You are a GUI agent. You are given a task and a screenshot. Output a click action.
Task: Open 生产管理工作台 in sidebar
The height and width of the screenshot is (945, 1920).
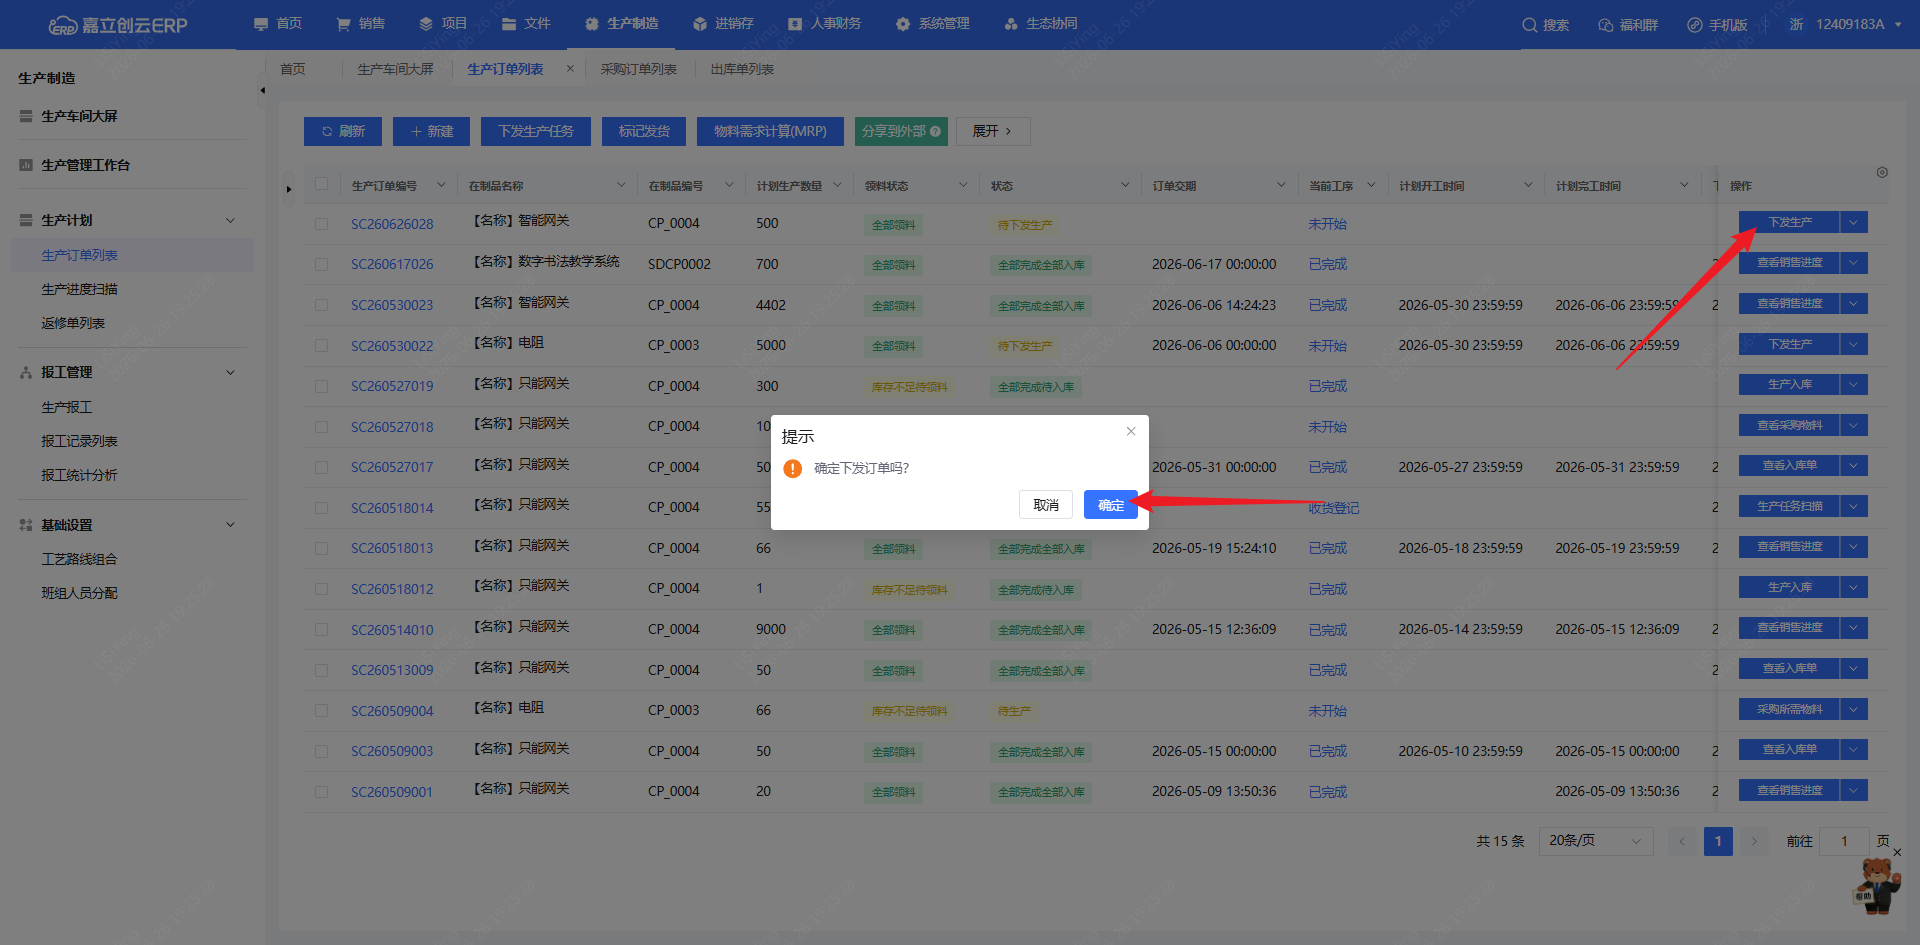(85, 165)
